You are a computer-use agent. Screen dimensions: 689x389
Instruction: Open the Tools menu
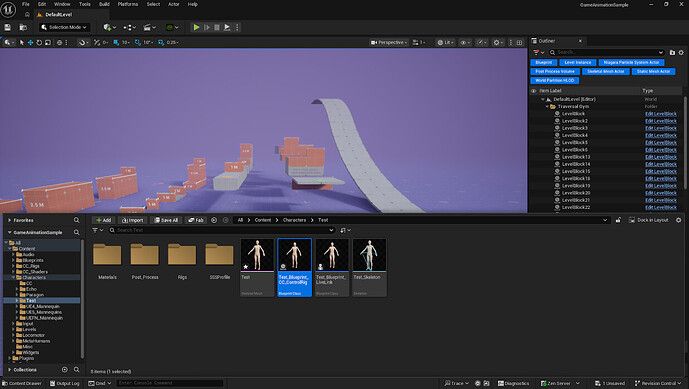85,4
